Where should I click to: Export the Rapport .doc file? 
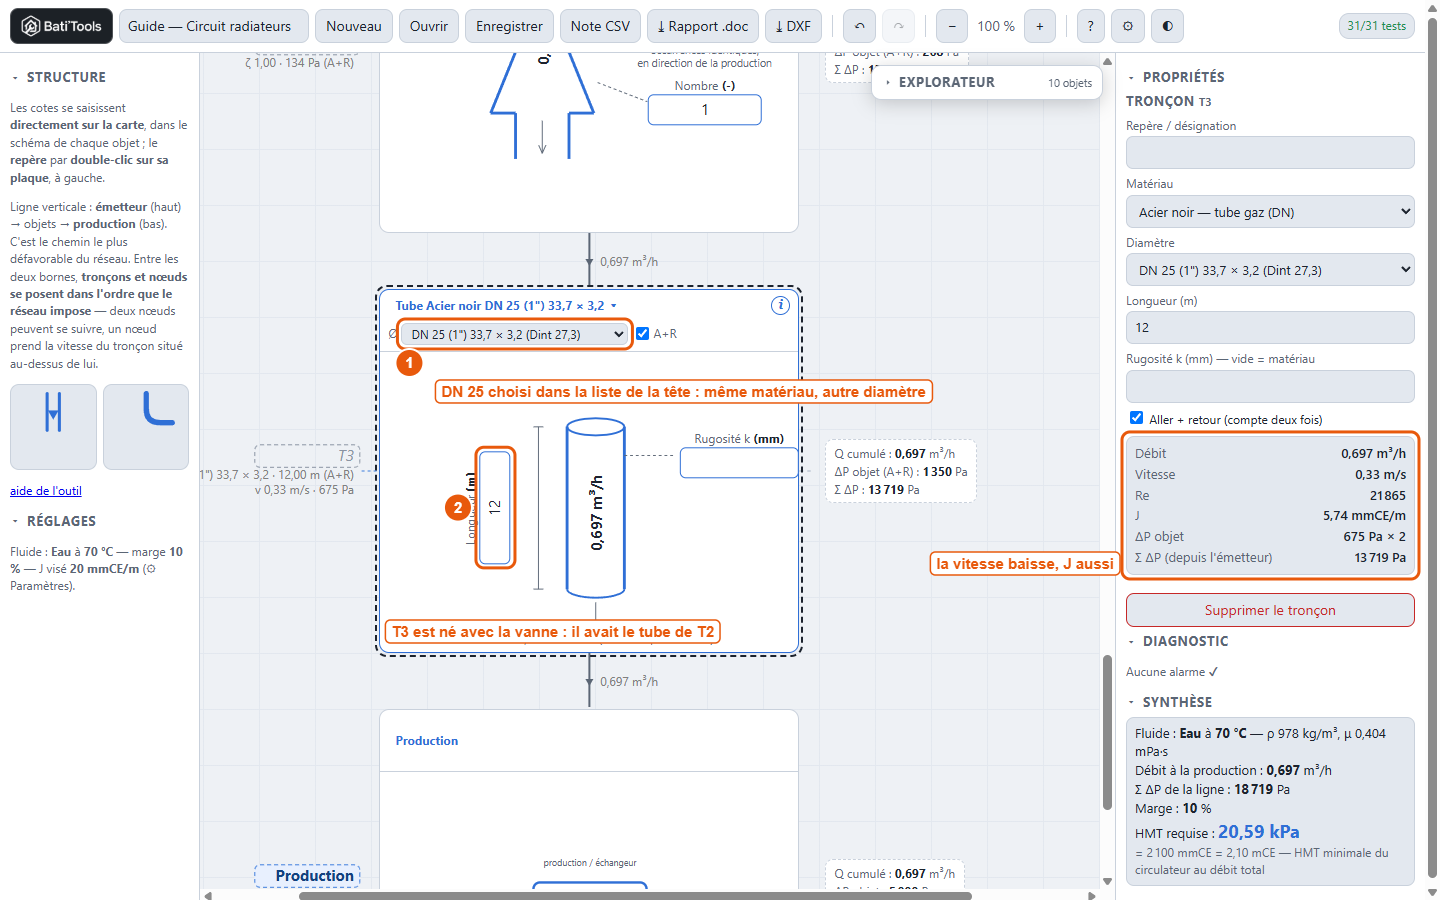tap(703, 26)
